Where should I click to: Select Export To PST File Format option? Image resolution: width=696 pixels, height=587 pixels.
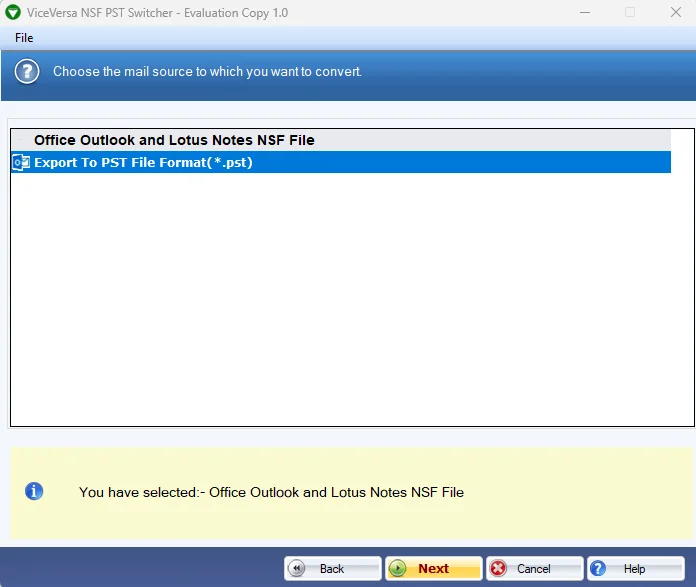[x=340, y=162]
